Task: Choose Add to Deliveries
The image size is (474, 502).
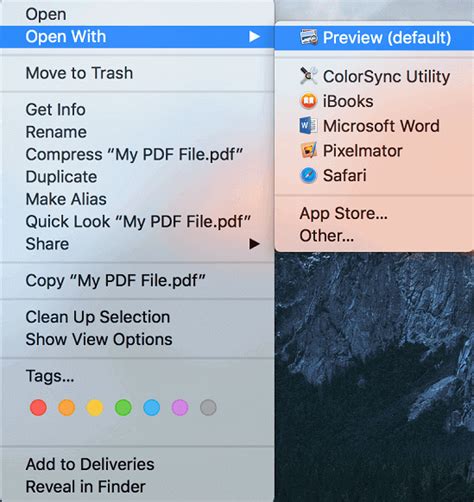Action: tap(137, 464)
